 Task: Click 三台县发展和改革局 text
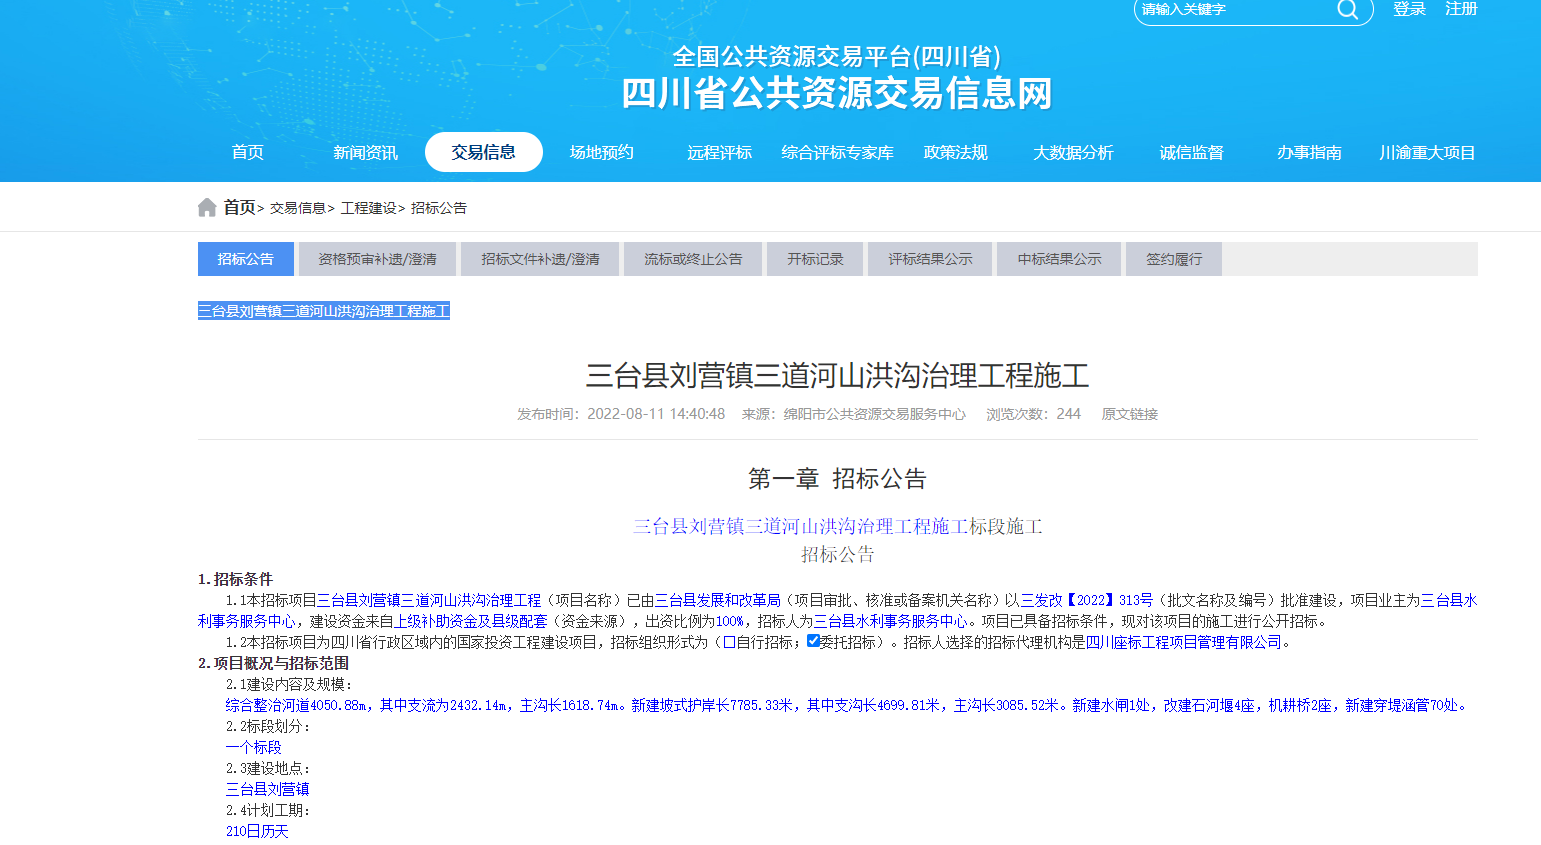[718, 600]
